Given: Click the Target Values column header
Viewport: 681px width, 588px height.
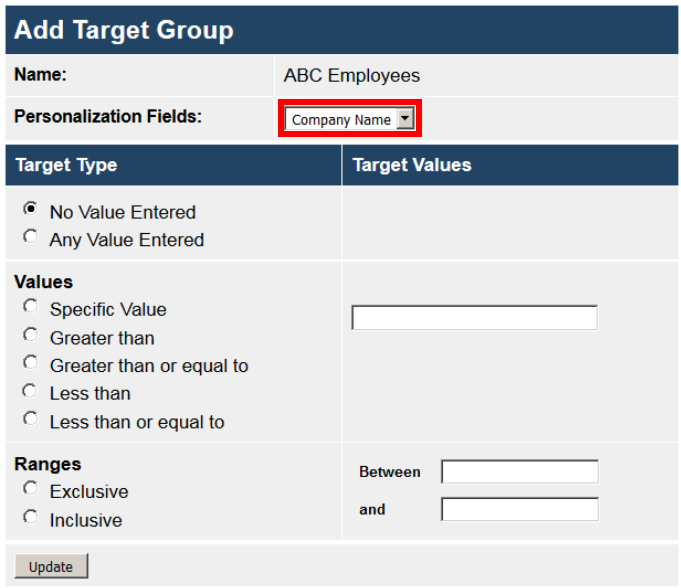Looking at the screenshot, I should [x=412, y=165].
